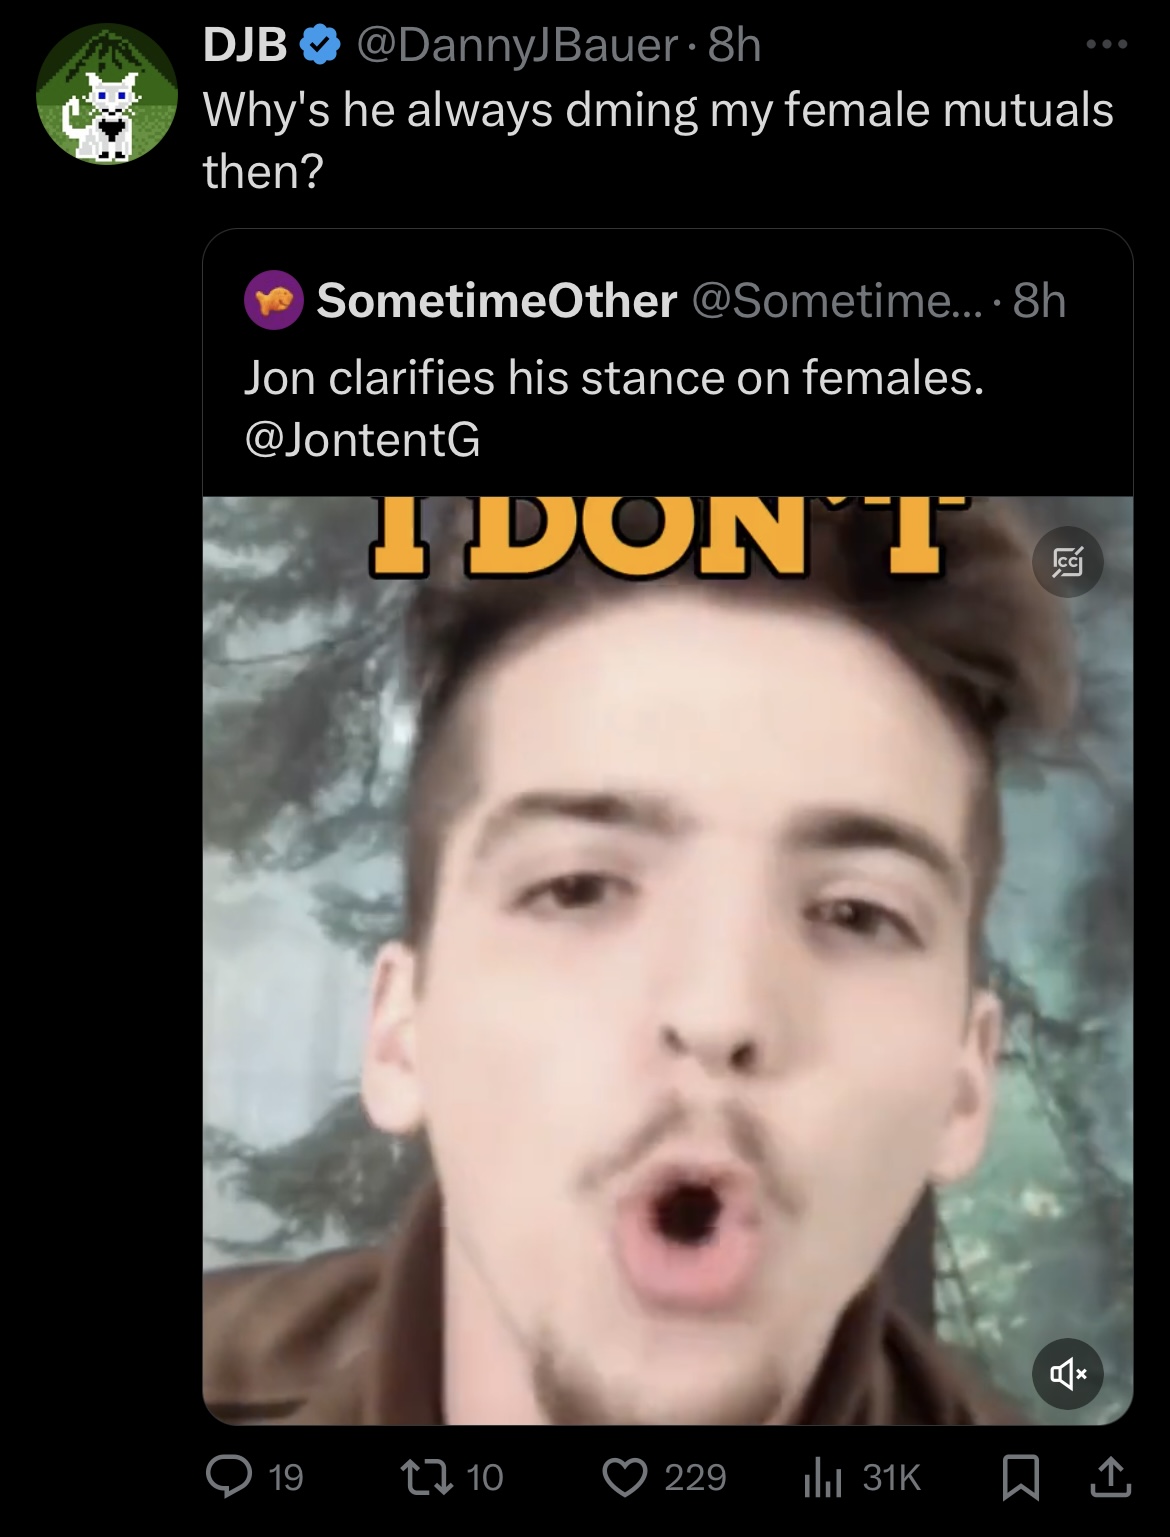1170x1537 pixels.
Task: Click the 8h timestamp on DJB's post
Action: 734,46
